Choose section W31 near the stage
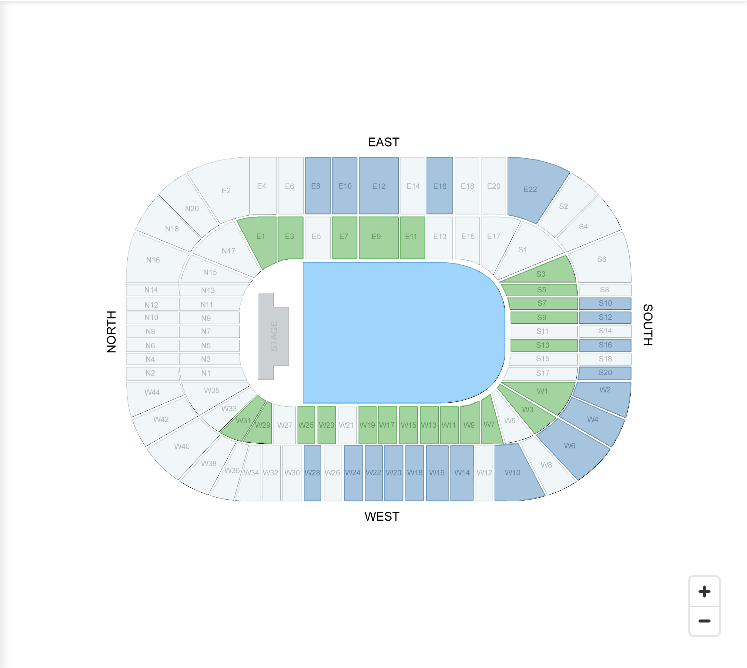This screenshot has width=747, height=668. point(242,421)
